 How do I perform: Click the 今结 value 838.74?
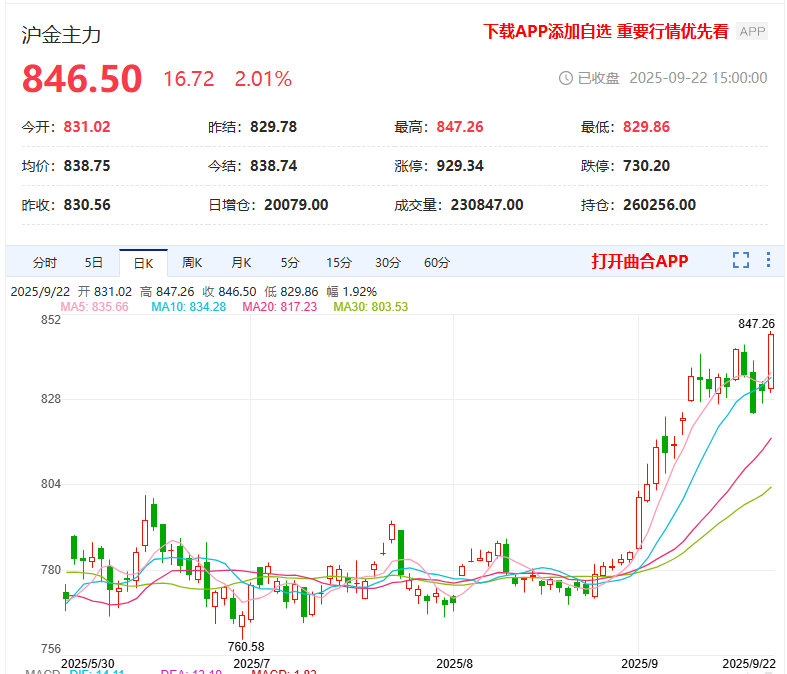(x=274, y=166)
